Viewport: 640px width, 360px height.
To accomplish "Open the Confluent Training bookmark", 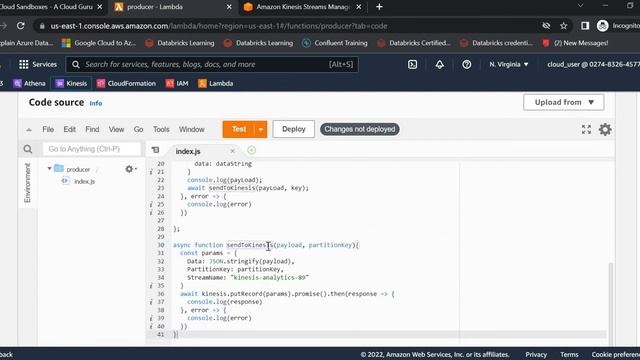I will click(x=335, y=43).
